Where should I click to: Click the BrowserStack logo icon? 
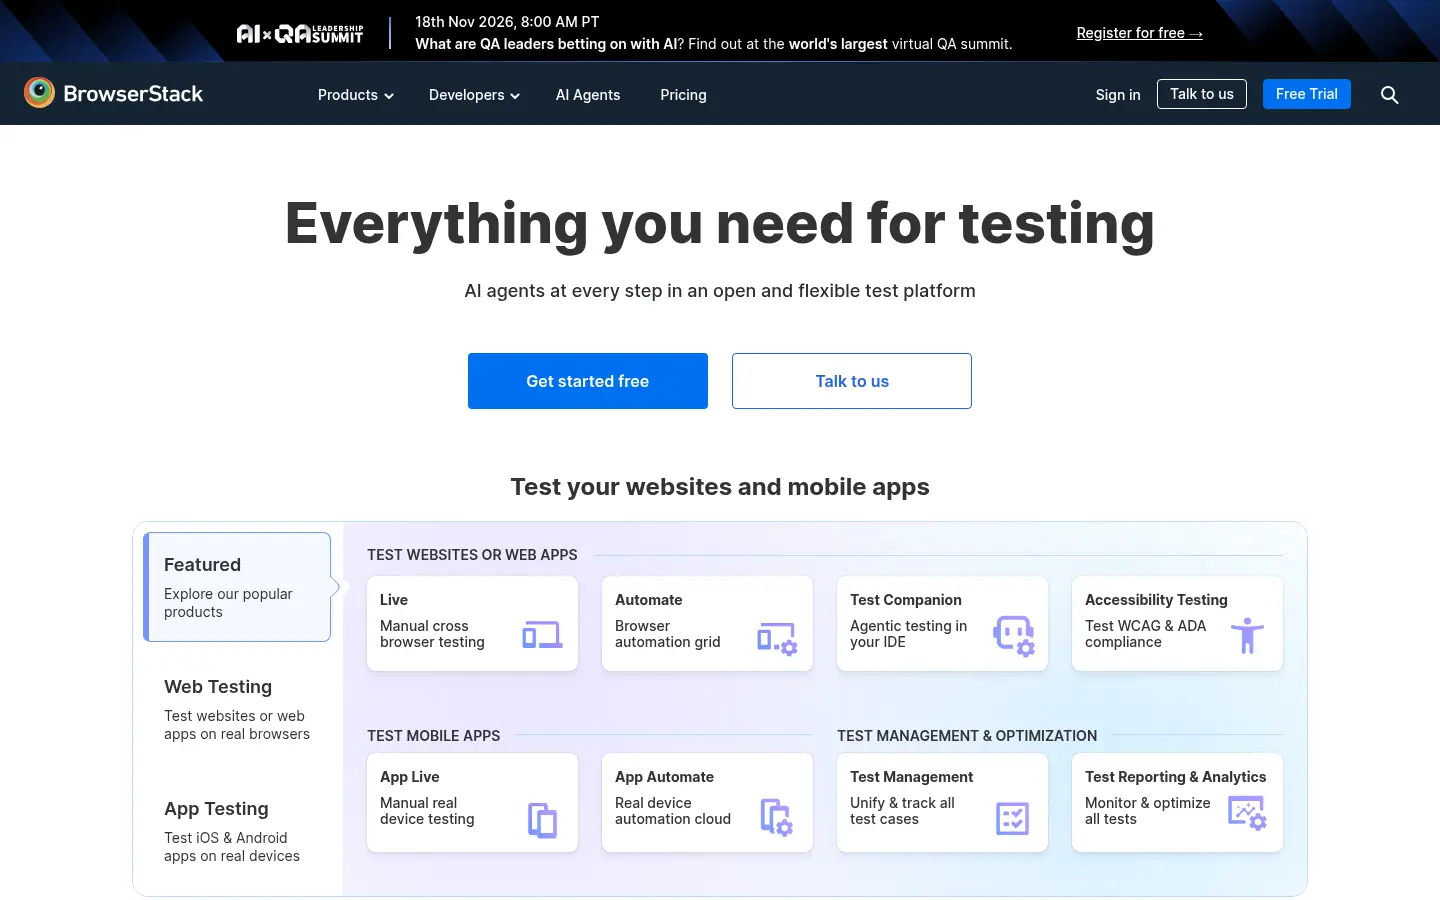39,93
